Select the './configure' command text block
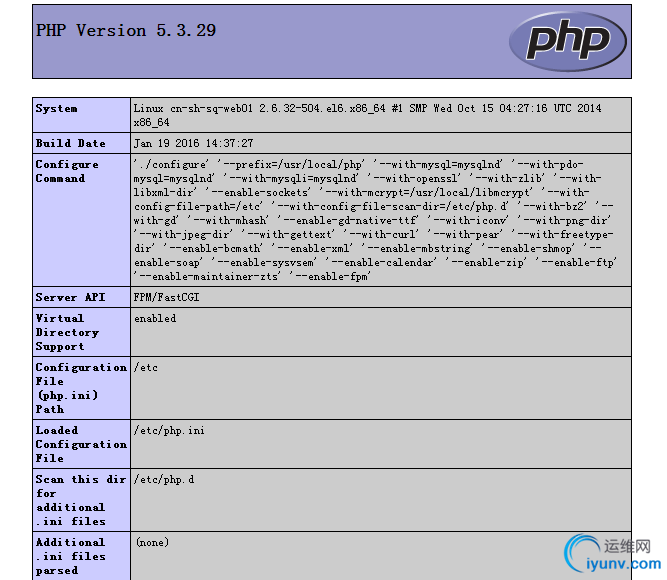The height and width of the screenshot is (580, 667). [x=375, y=220]
